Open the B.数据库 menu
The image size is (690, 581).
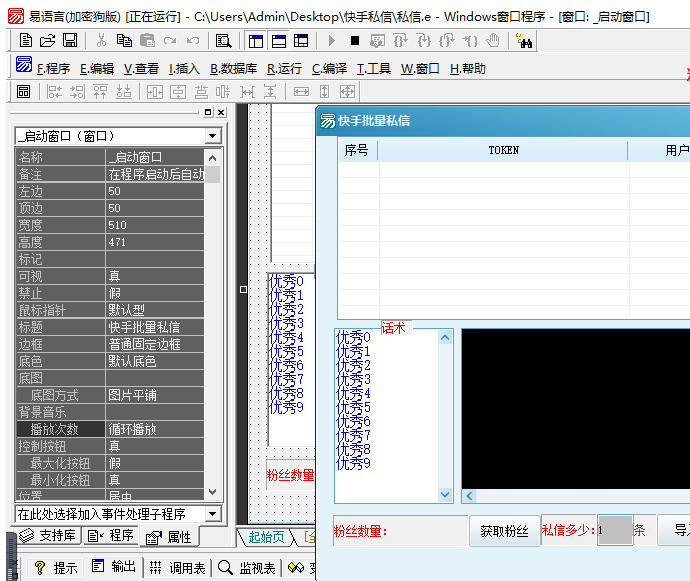(x=233, y=69)
